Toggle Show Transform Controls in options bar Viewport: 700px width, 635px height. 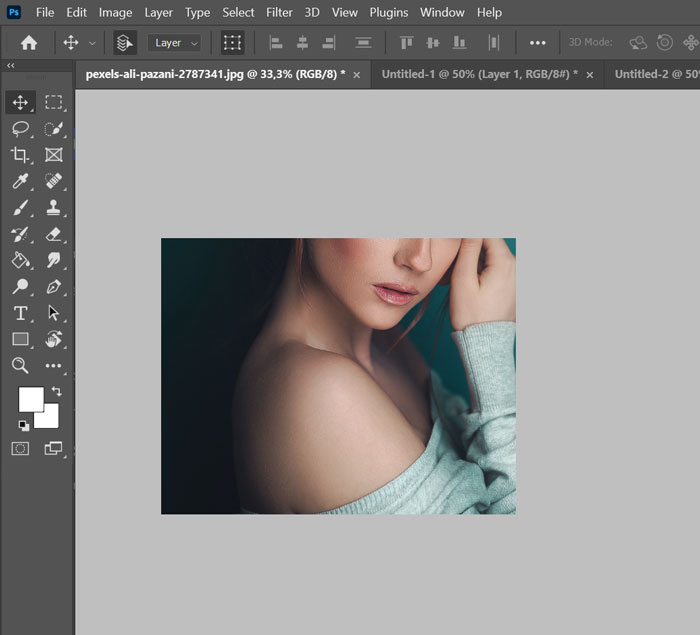pos(233,43)
